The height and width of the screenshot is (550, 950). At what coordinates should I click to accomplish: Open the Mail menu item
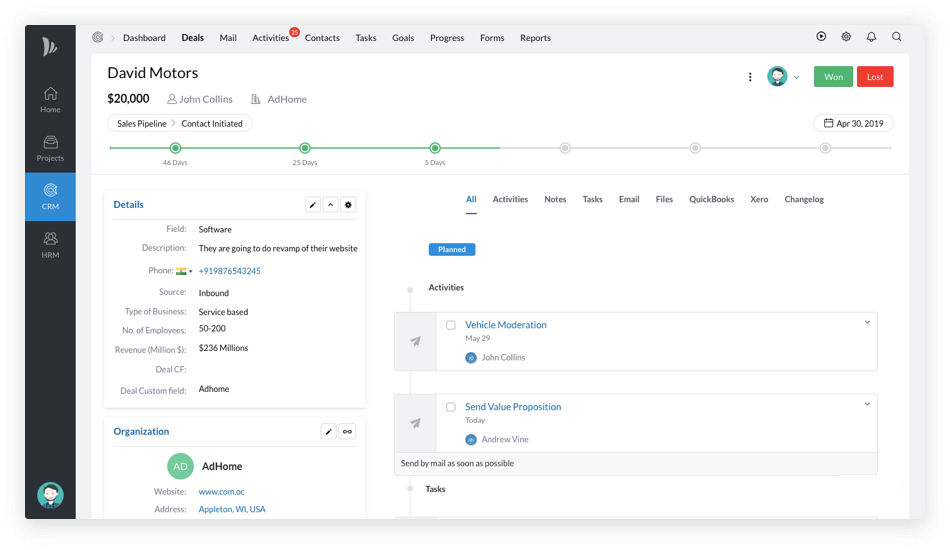point(228,38)
